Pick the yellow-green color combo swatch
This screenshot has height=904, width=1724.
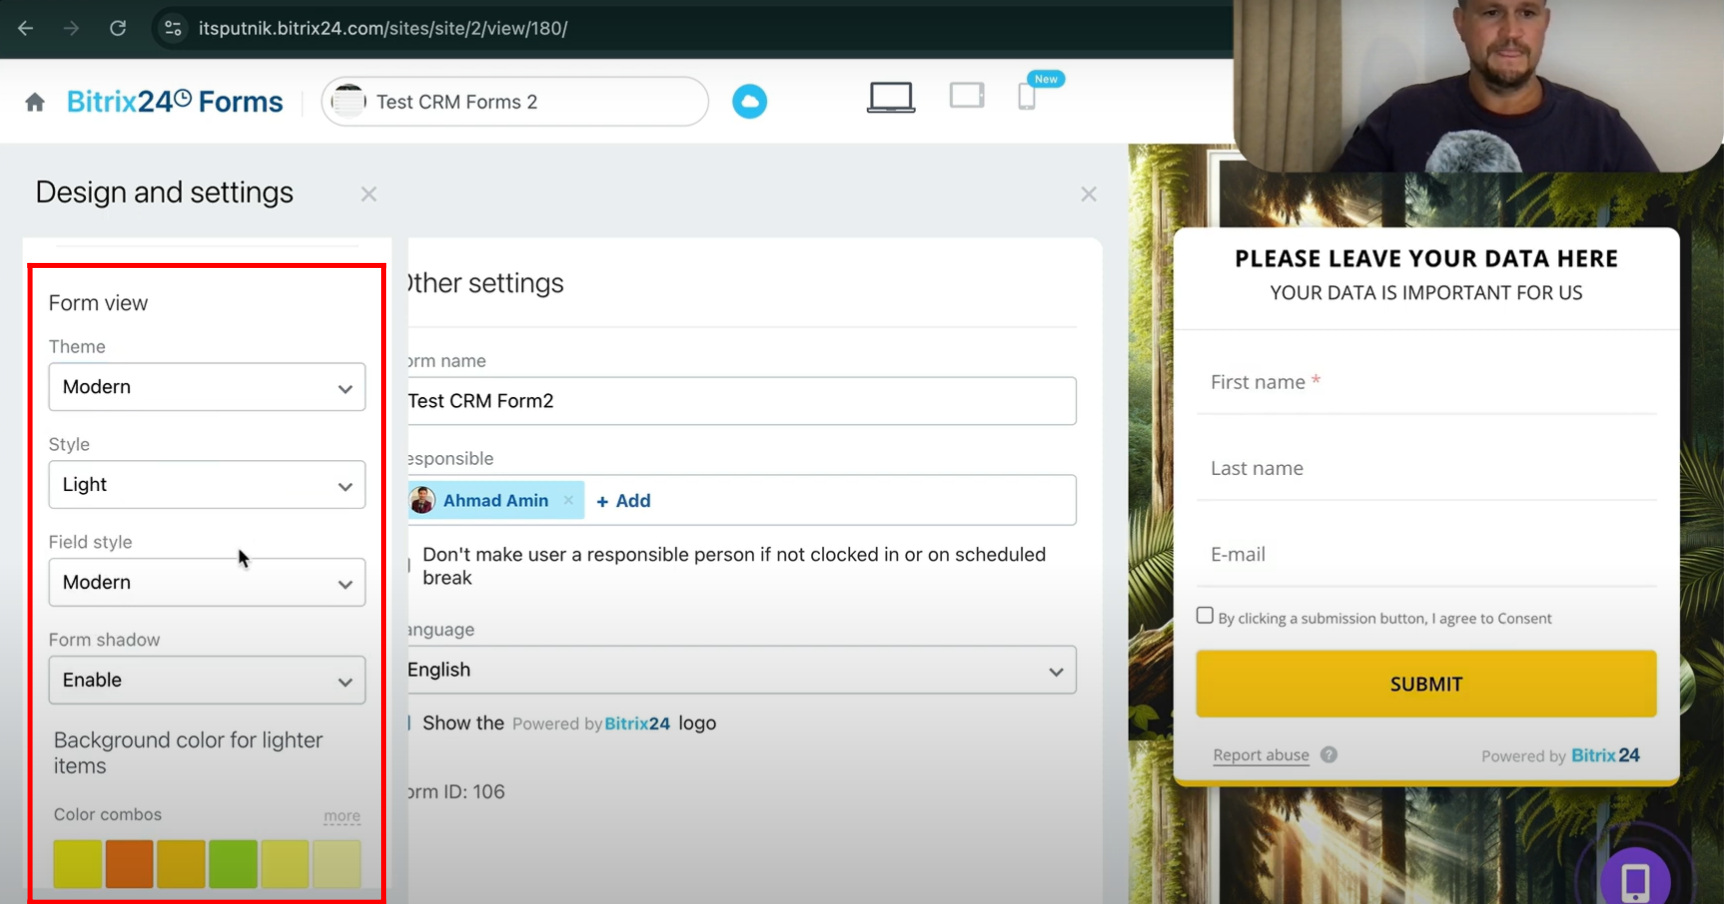77,864
